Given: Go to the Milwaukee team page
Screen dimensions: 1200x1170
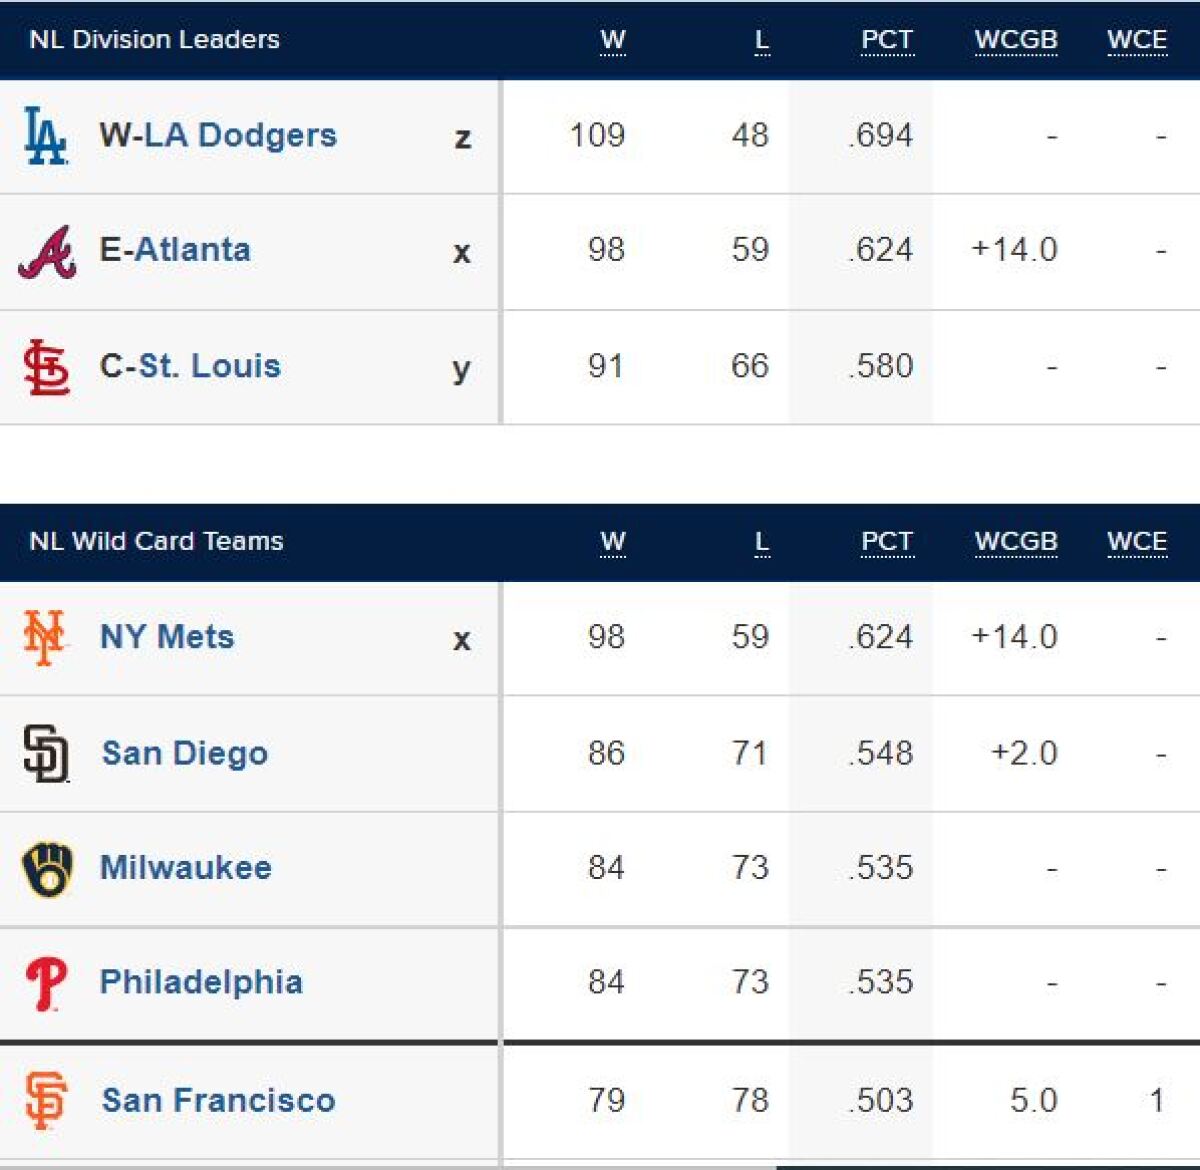Looking at the screenshot, I should pos(186,867).
